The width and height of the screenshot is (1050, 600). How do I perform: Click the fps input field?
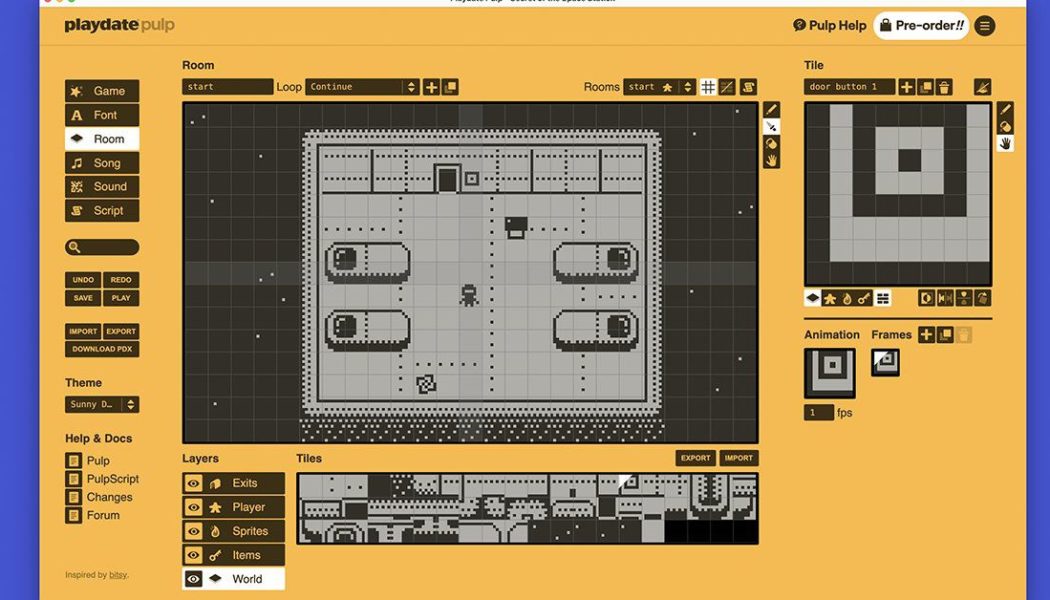click(x=821, y=411)
